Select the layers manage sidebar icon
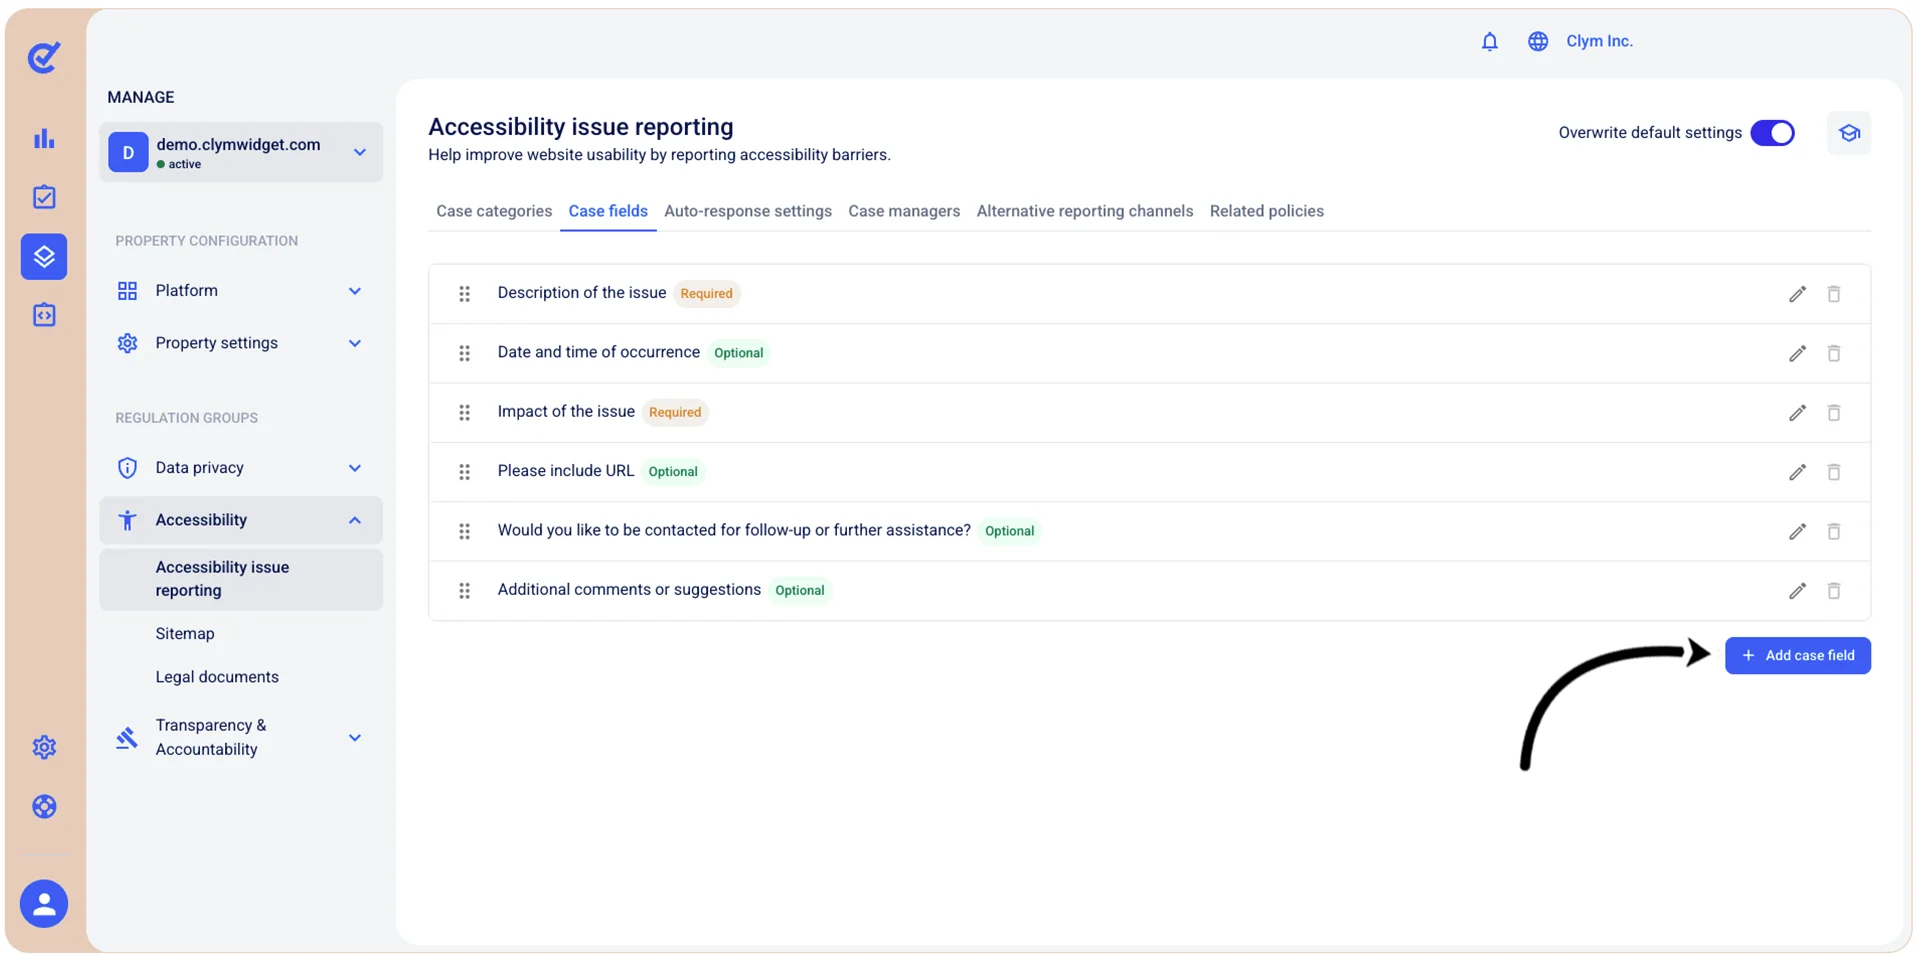The image size is (1917, 955). [44, 256]
